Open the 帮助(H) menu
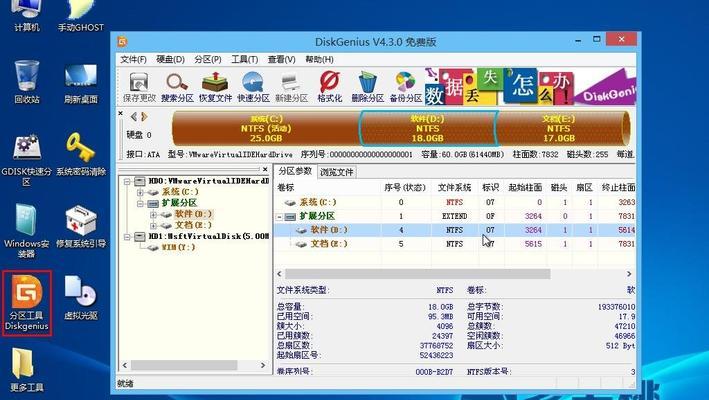709x400 pixels. click(x=319, y=59)
